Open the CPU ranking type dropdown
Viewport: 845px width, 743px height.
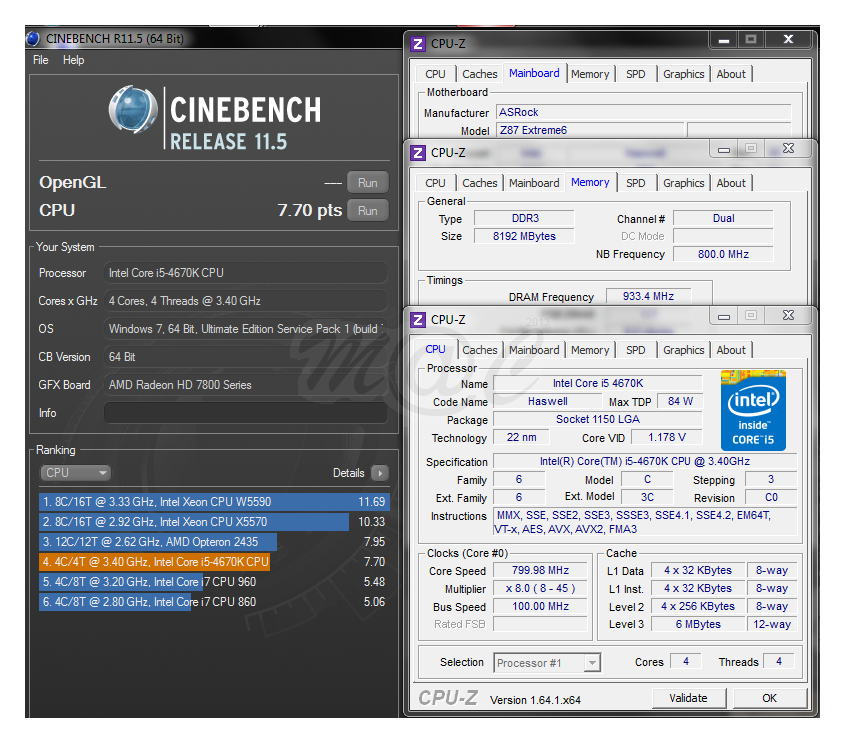point(75,473)
